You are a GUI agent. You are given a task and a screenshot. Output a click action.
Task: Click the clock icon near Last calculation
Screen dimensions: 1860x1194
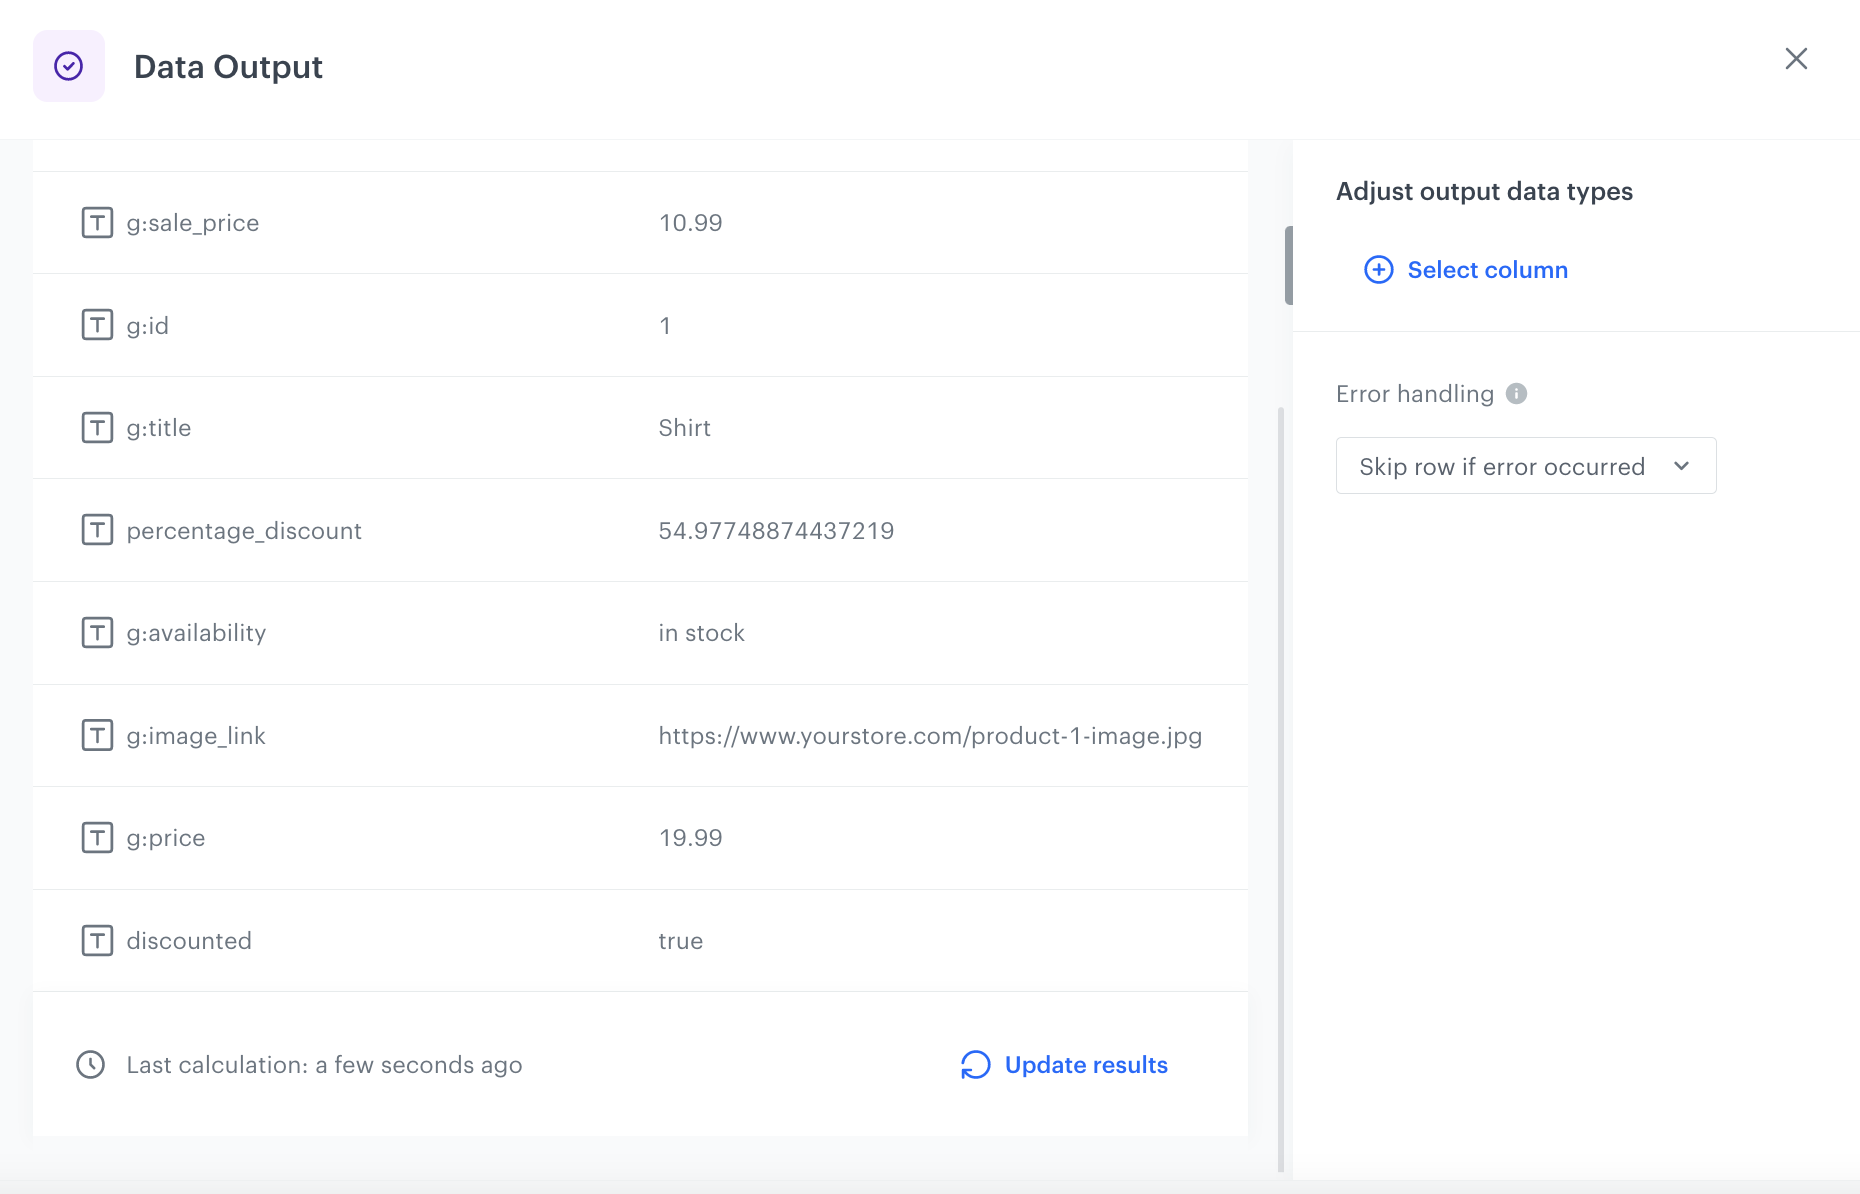(x=91, y=1065)
